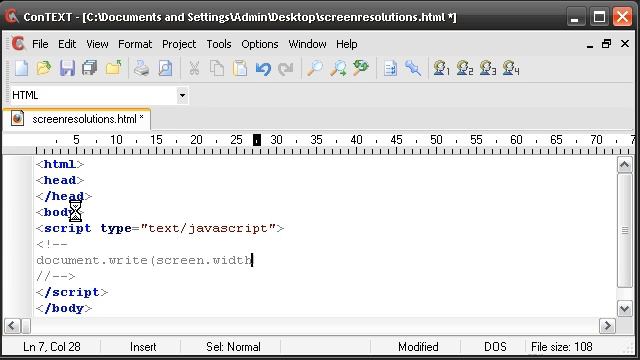Click the script type="text/javascript" line
This screenshot has height=360, width=640.
point(160,228)
